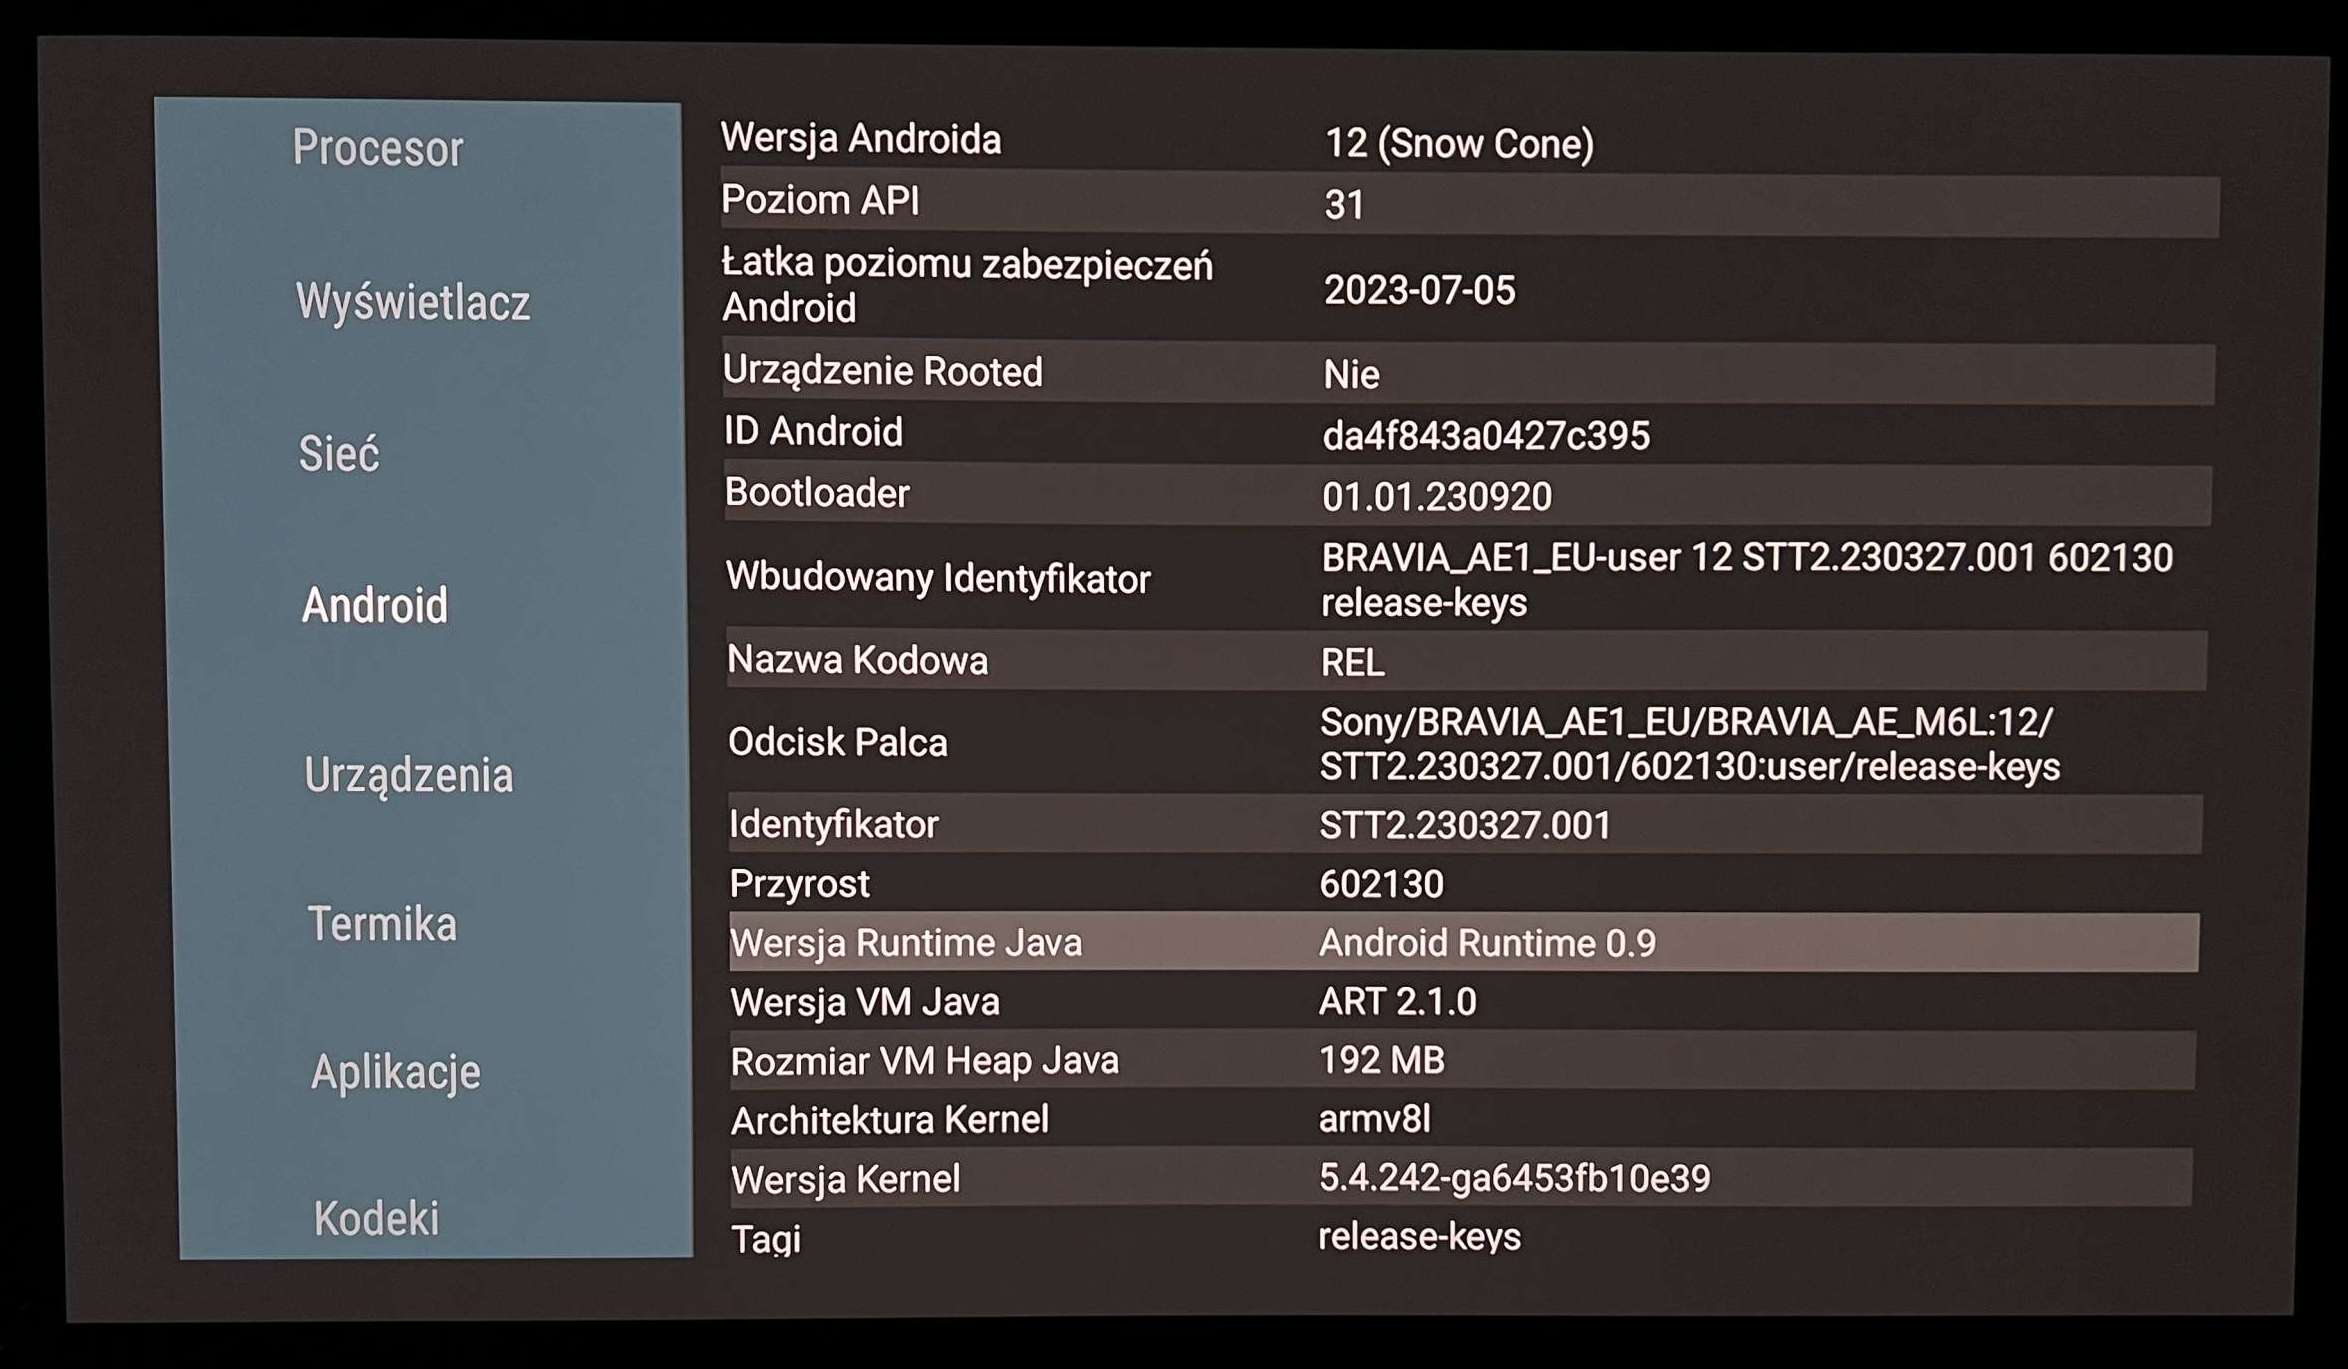Click the Urządzenie Rooted label

[x=882, y=371]
